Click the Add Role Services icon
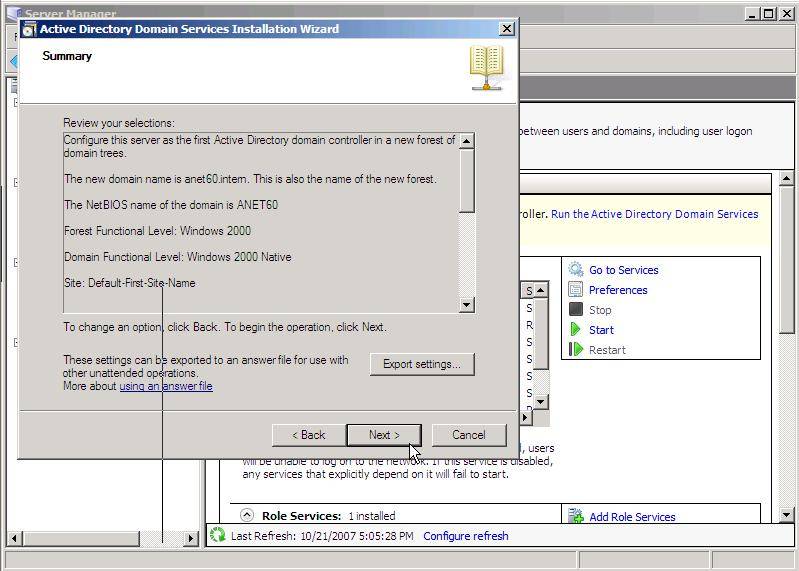Image resolution: width=799 pixels, height=571 pixels. [576, 515]
